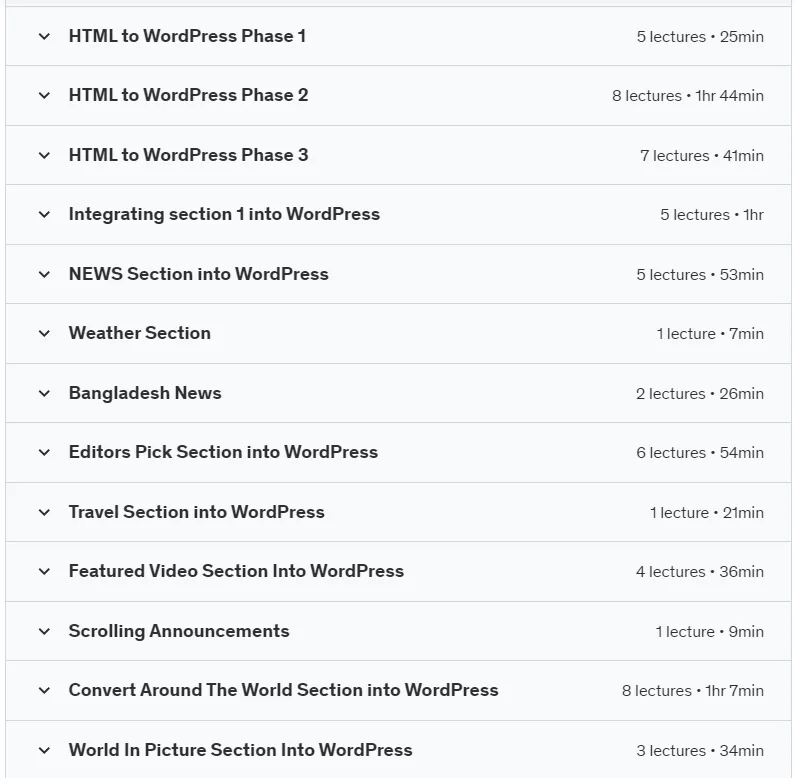Click chevron icon beside Bangladesh News

tap(45, 393)
